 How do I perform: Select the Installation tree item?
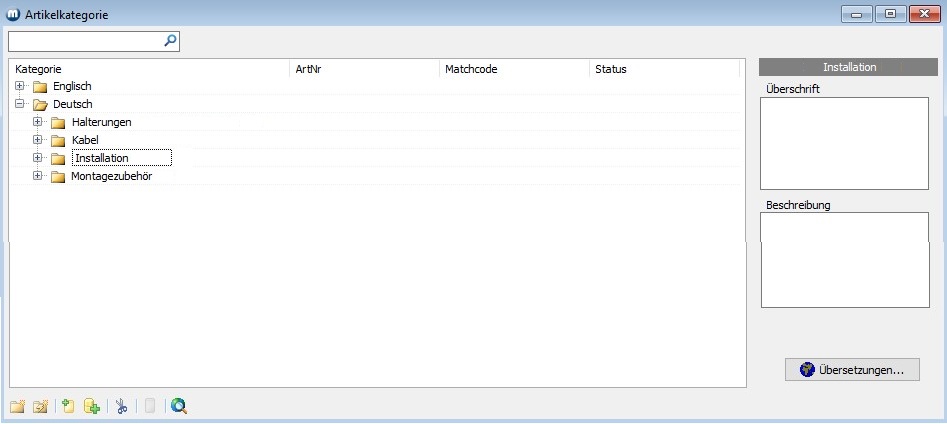pyautogui.click(x=101, y=158)
